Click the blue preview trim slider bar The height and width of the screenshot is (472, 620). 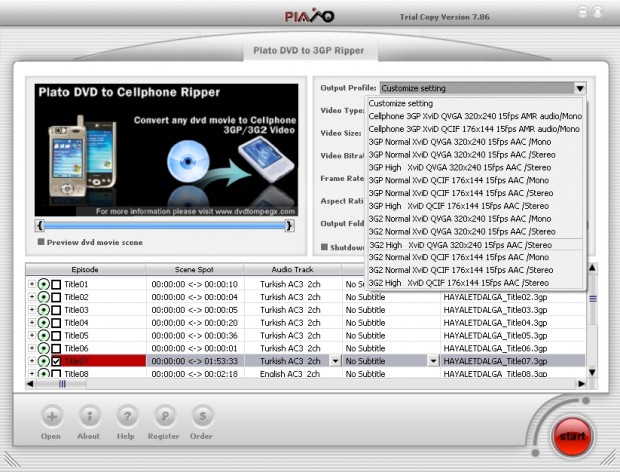pos(164,226)
